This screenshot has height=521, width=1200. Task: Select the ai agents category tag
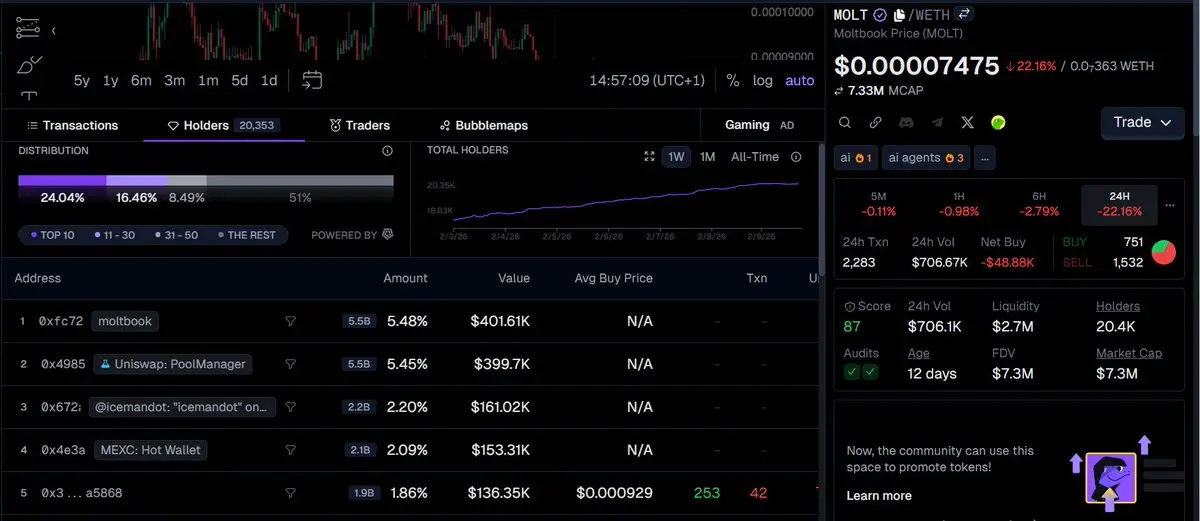pyautogui.click(x=926, y=158)
